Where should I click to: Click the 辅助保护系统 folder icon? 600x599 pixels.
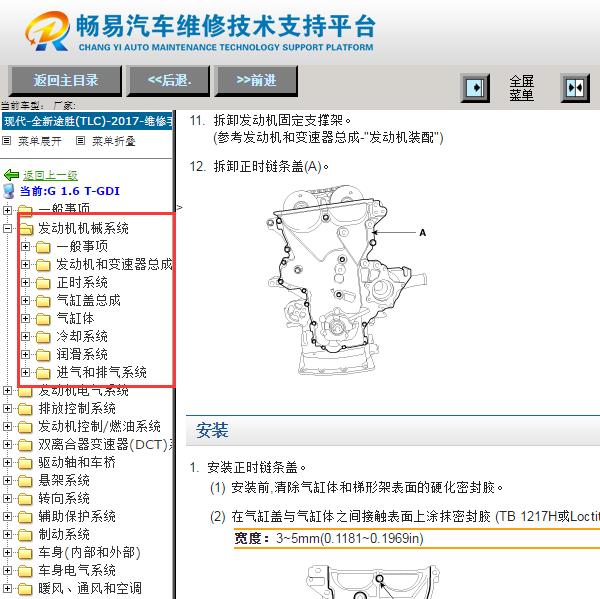point(26,517)
